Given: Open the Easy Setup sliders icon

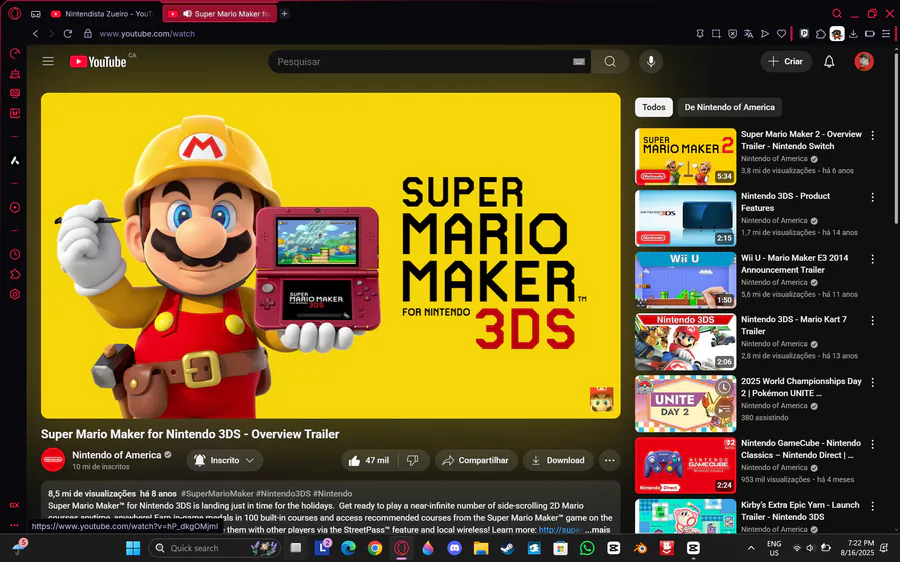Looking at the screenshot, I should coord(886,34).
